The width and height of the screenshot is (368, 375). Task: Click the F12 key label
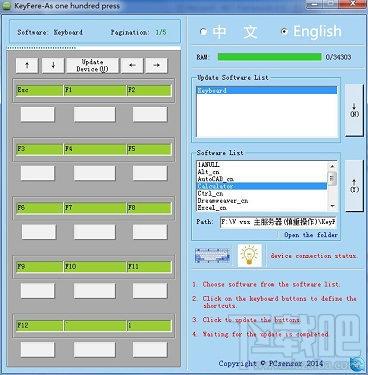point(40,325)
